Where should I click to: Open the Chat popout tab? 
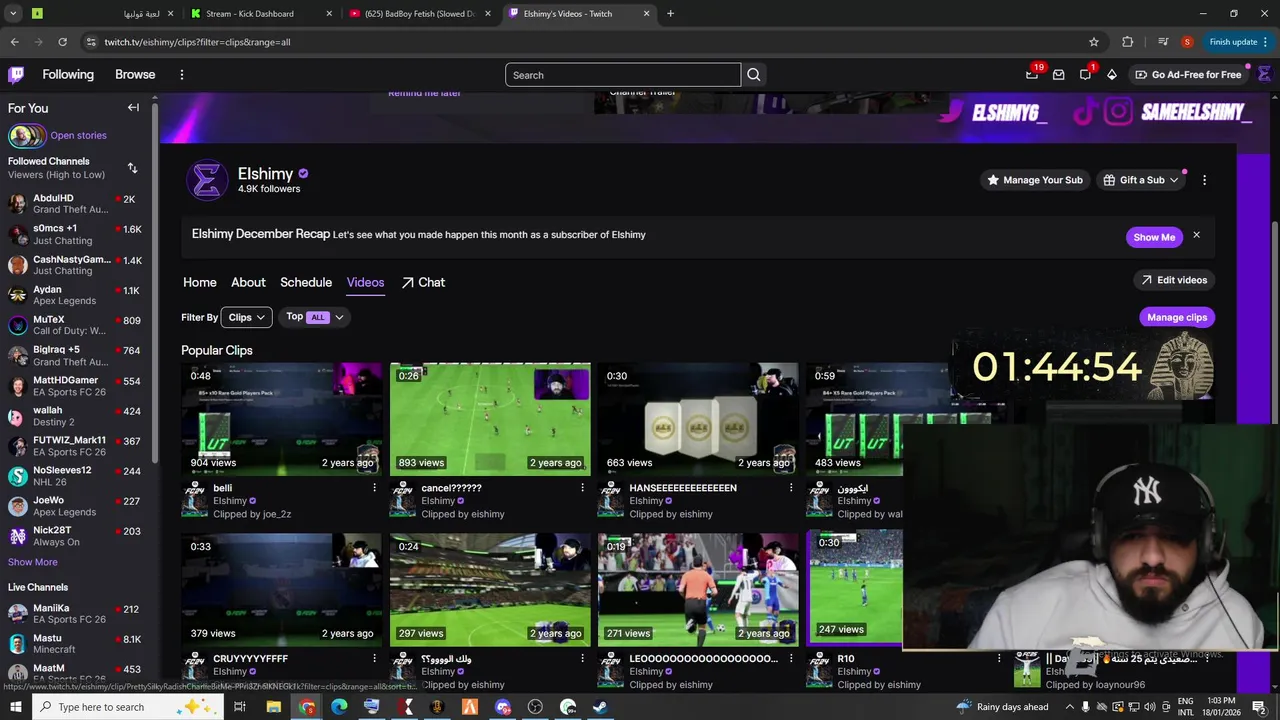(x=423, y=282)
